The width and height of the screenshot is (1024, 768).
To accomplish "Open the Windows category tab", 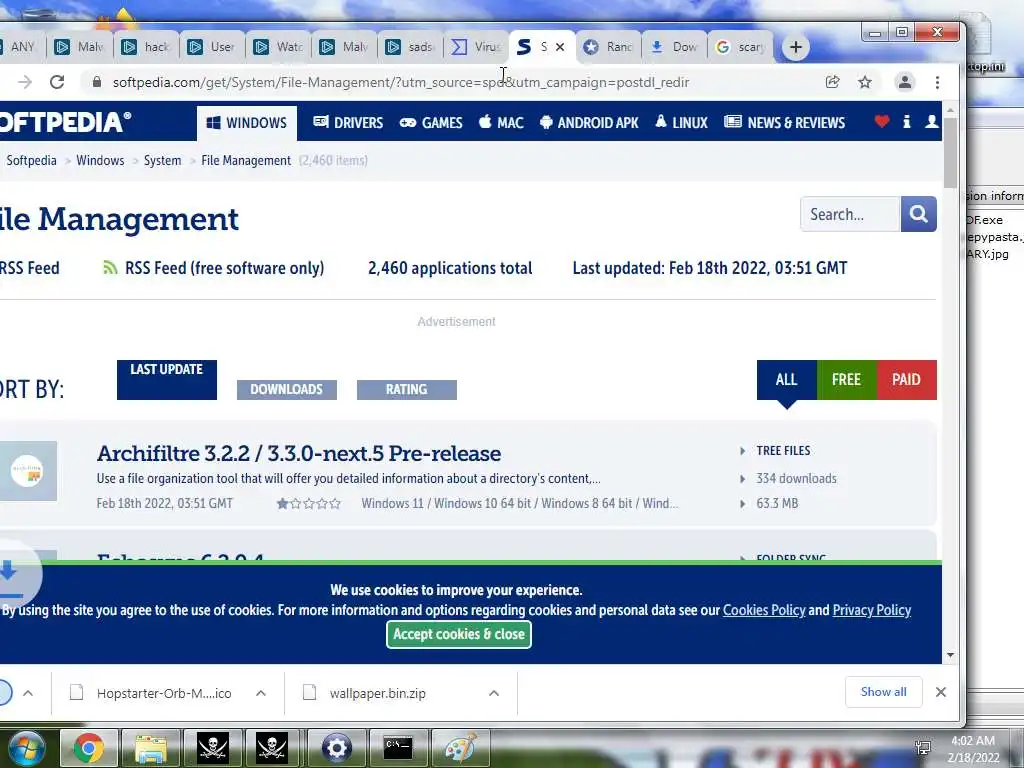I will pos(247,123).
